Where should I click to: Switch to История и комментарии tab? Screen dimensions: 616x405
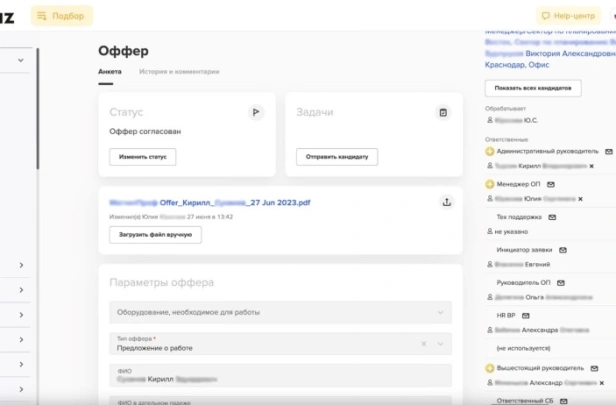179,72
